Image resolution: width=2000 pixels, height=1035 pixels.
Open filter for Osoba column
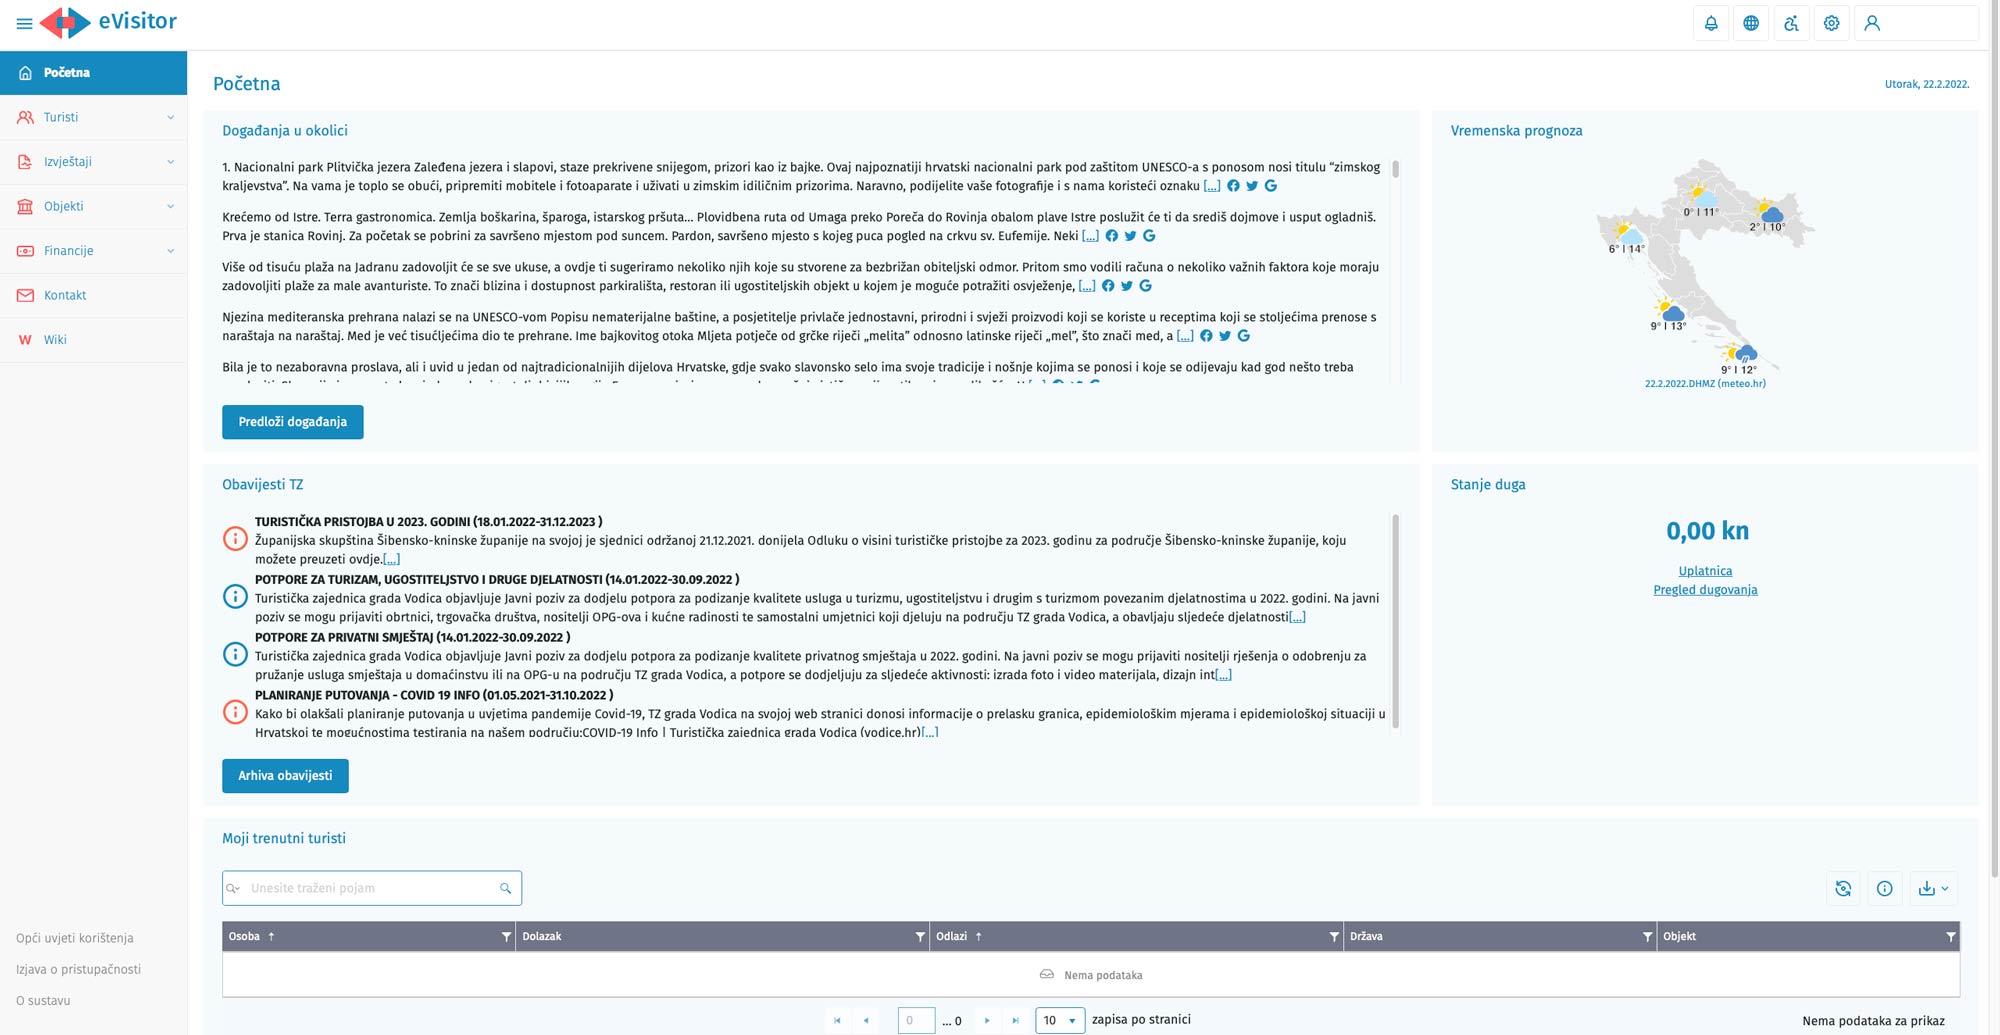(x=506, y=937)
